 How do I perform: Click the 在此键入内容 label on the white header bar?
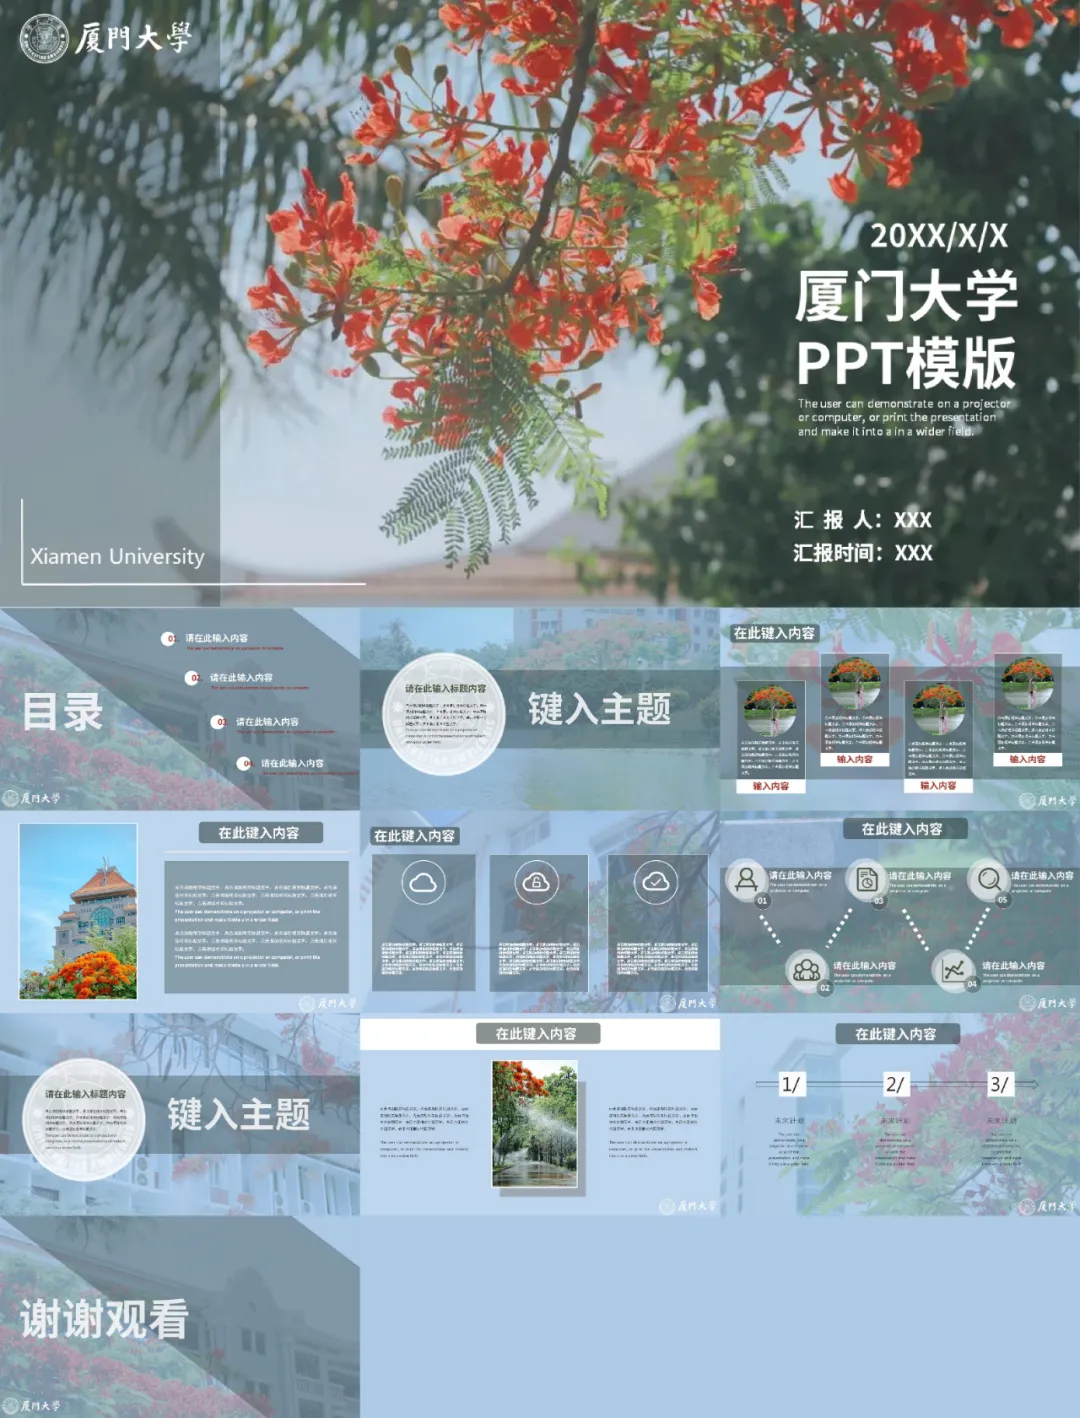536,1034
